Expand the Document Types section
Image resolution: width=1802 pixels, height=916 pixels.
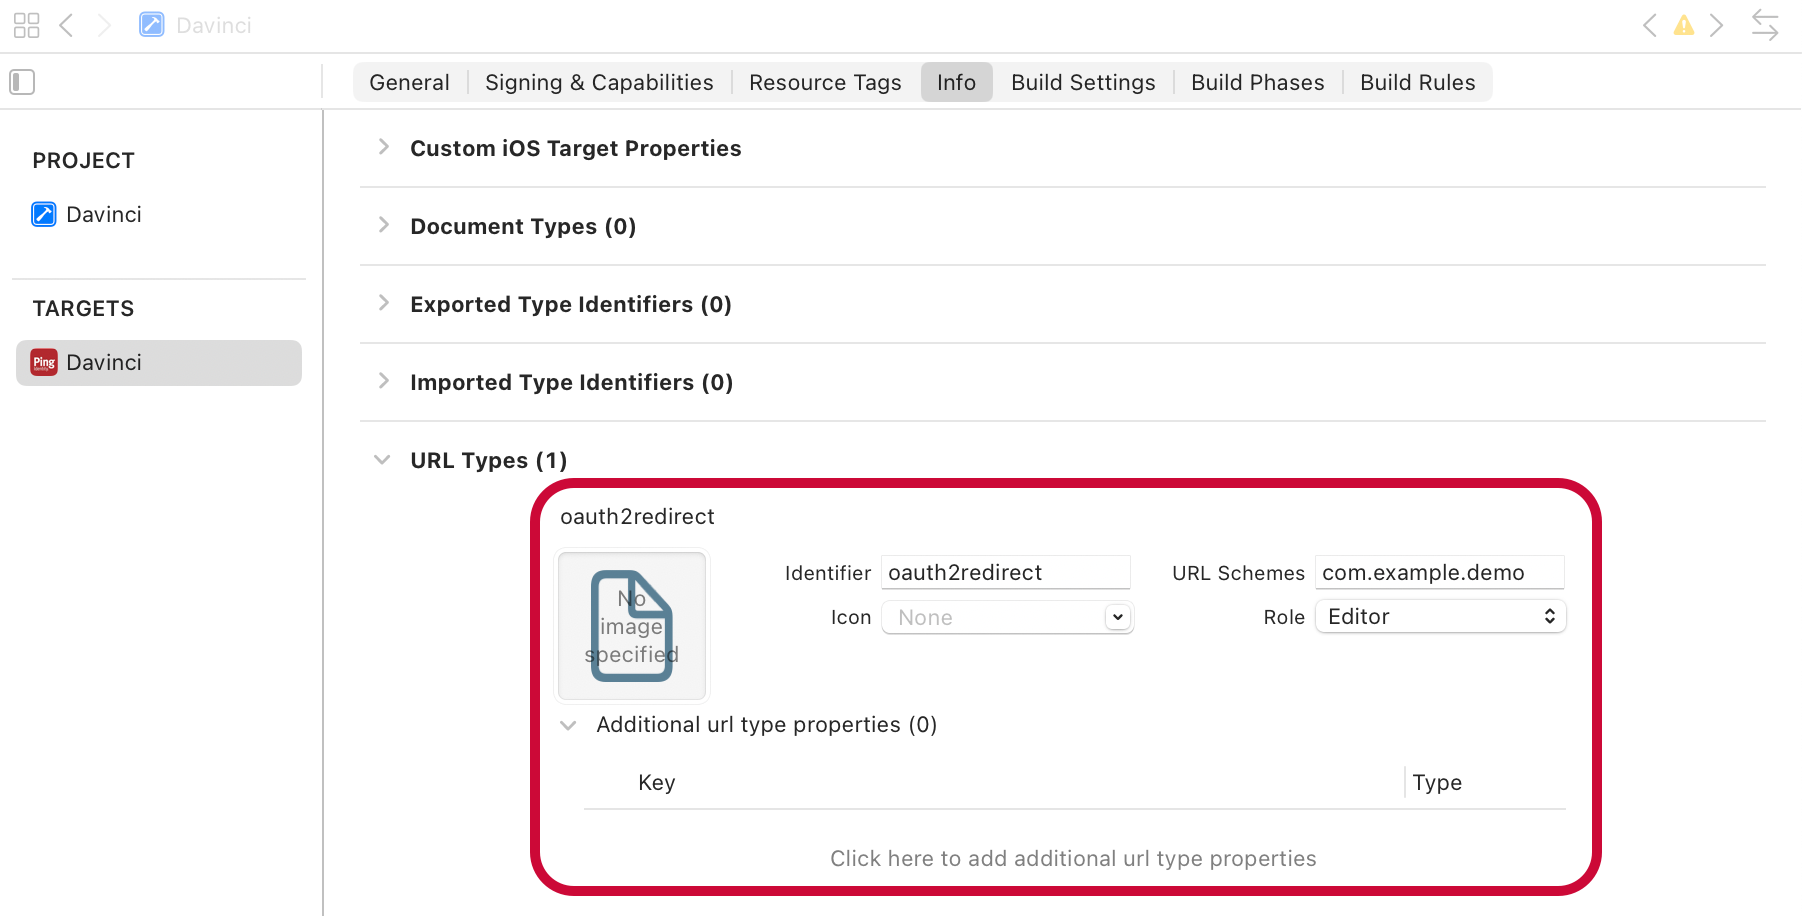pyautogui.click(x=384, y=225)
